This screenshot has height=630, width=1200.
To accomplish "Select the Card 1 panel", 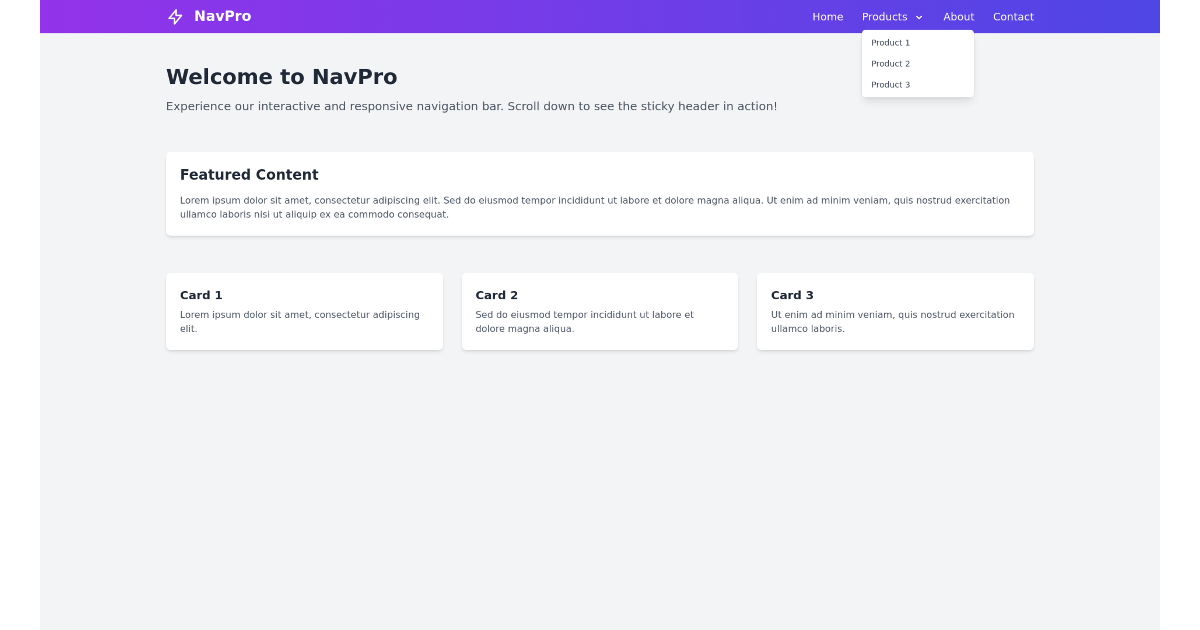I will tap(304, 311).
